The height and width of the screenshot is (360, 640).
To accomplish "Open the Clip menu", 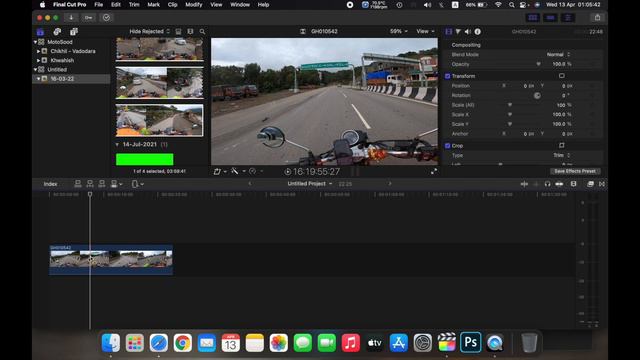I will point(173,5).
